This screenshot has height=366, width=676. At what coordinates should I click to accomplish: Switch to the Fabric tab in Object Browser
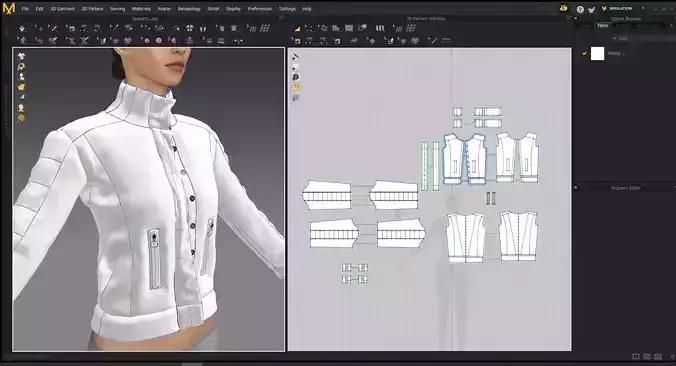(x=603, y=26)
